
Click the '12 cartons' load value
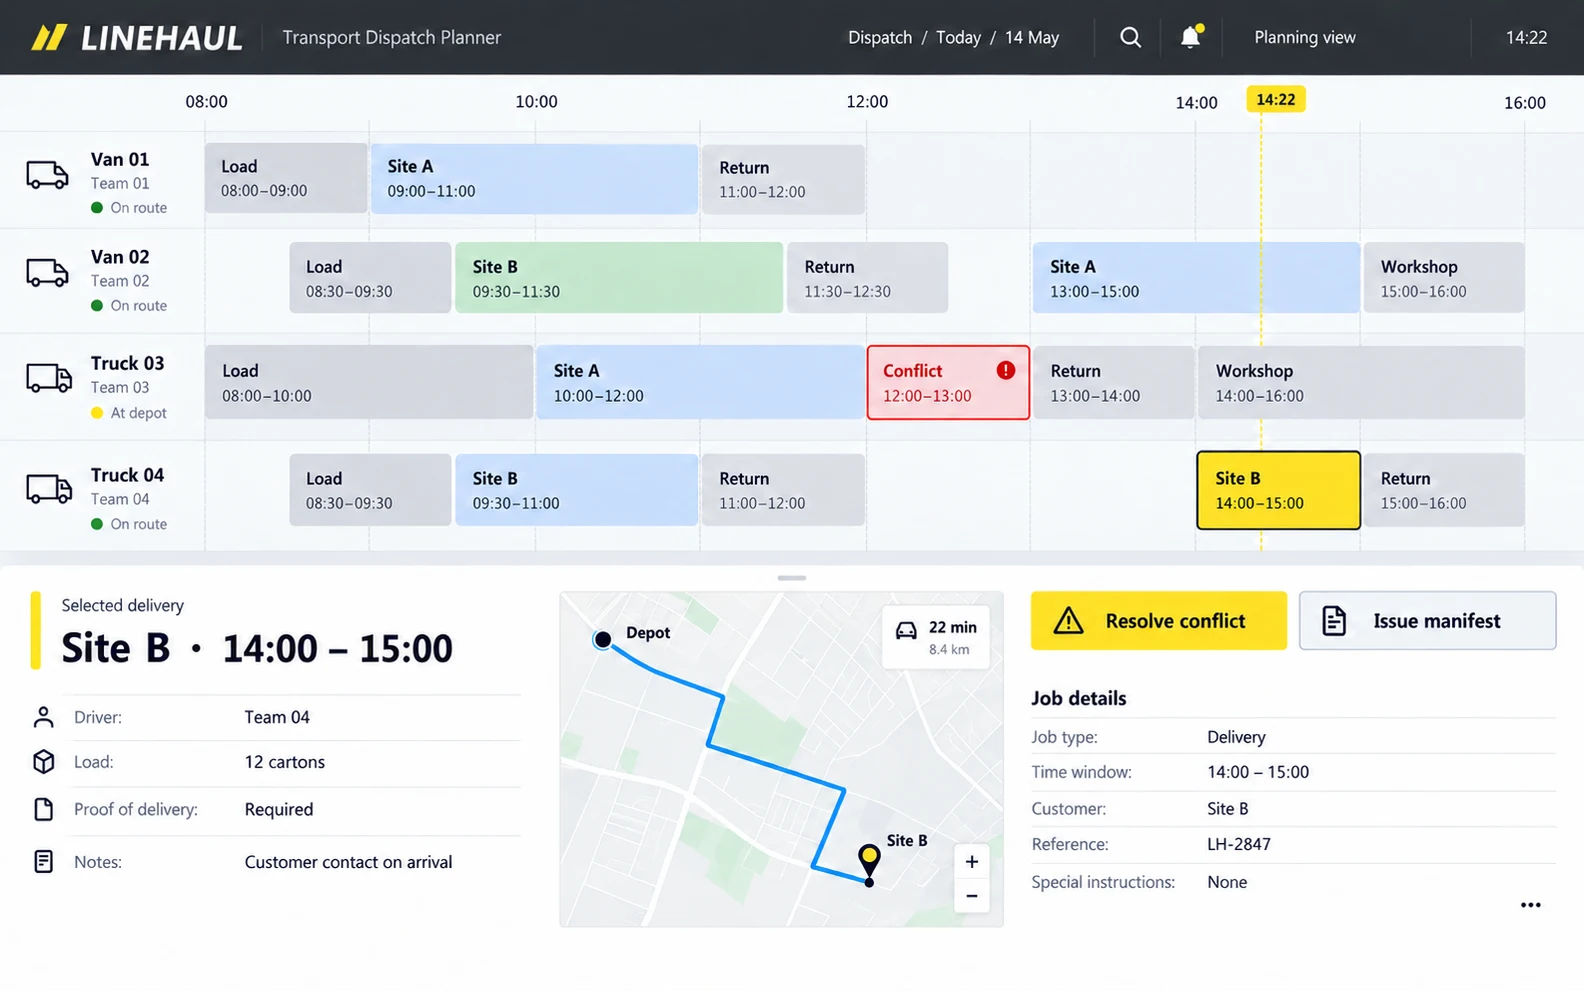pyautogui.click(x=285, y=762)
